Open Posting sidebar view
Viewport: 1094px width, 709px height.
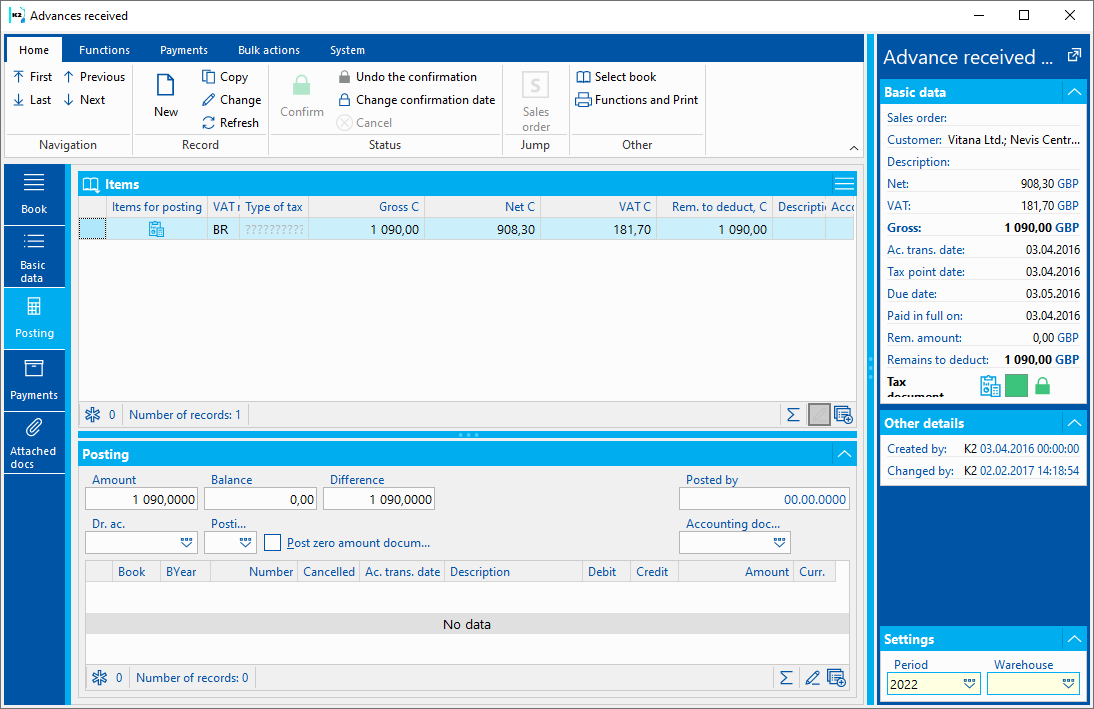point(34,318)
